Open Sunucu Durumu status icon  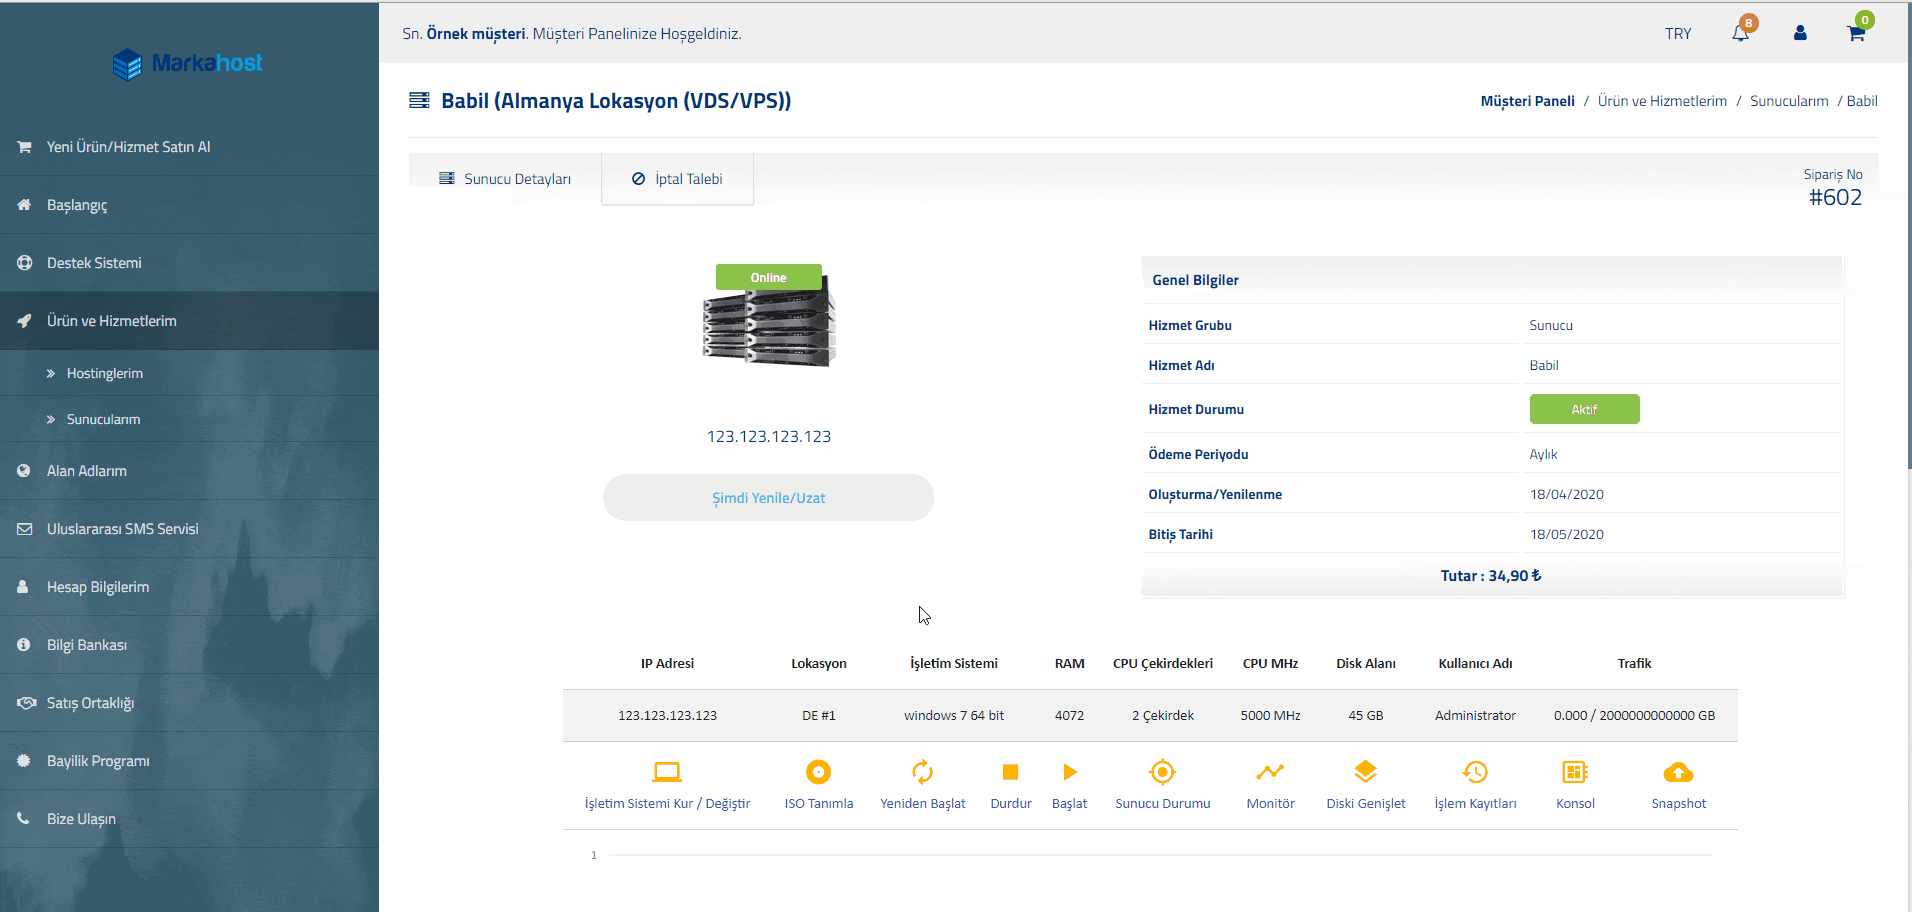tap(1162, 772)
